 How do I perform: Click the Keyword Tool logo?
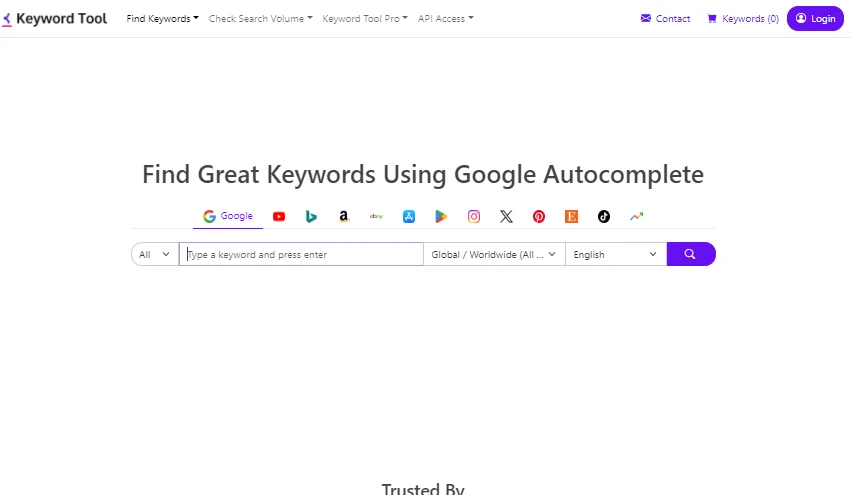coord(54,18)
